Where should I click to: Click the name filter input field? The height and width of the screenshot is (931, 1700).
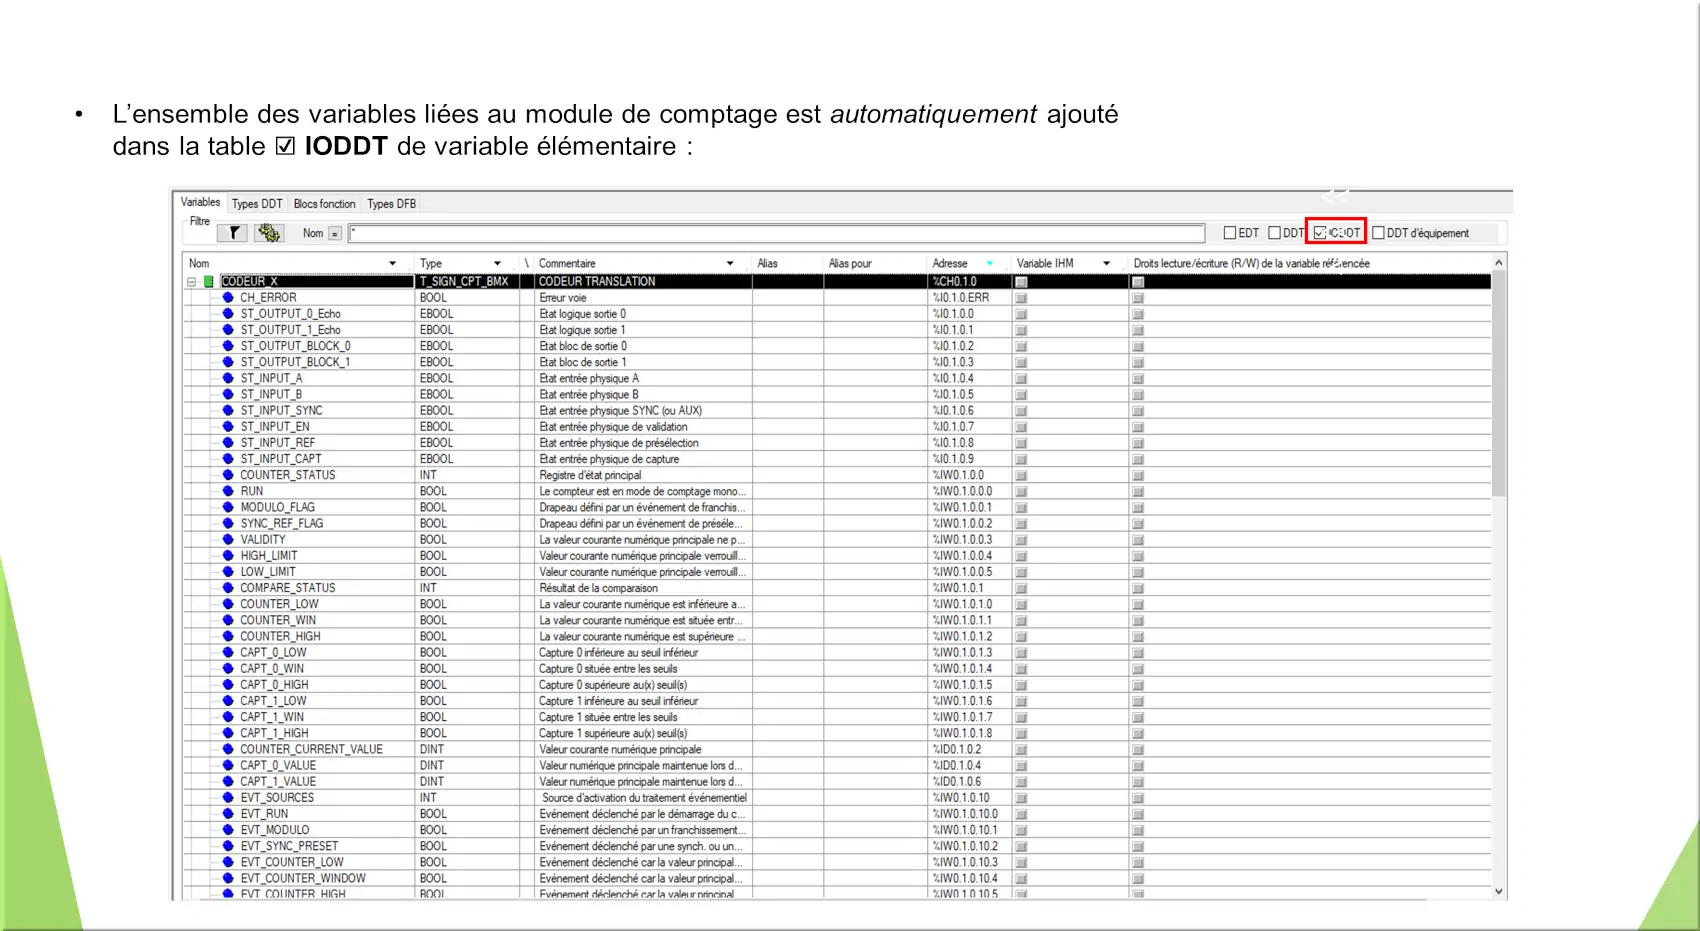[777, 233]
